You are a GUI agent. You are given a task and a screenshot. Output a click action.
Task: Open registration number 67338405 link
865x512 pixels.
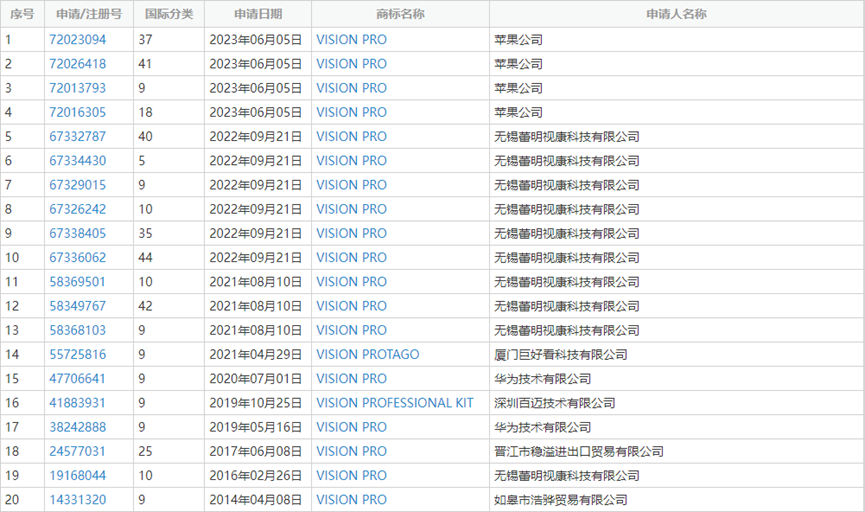coord(77,234)
